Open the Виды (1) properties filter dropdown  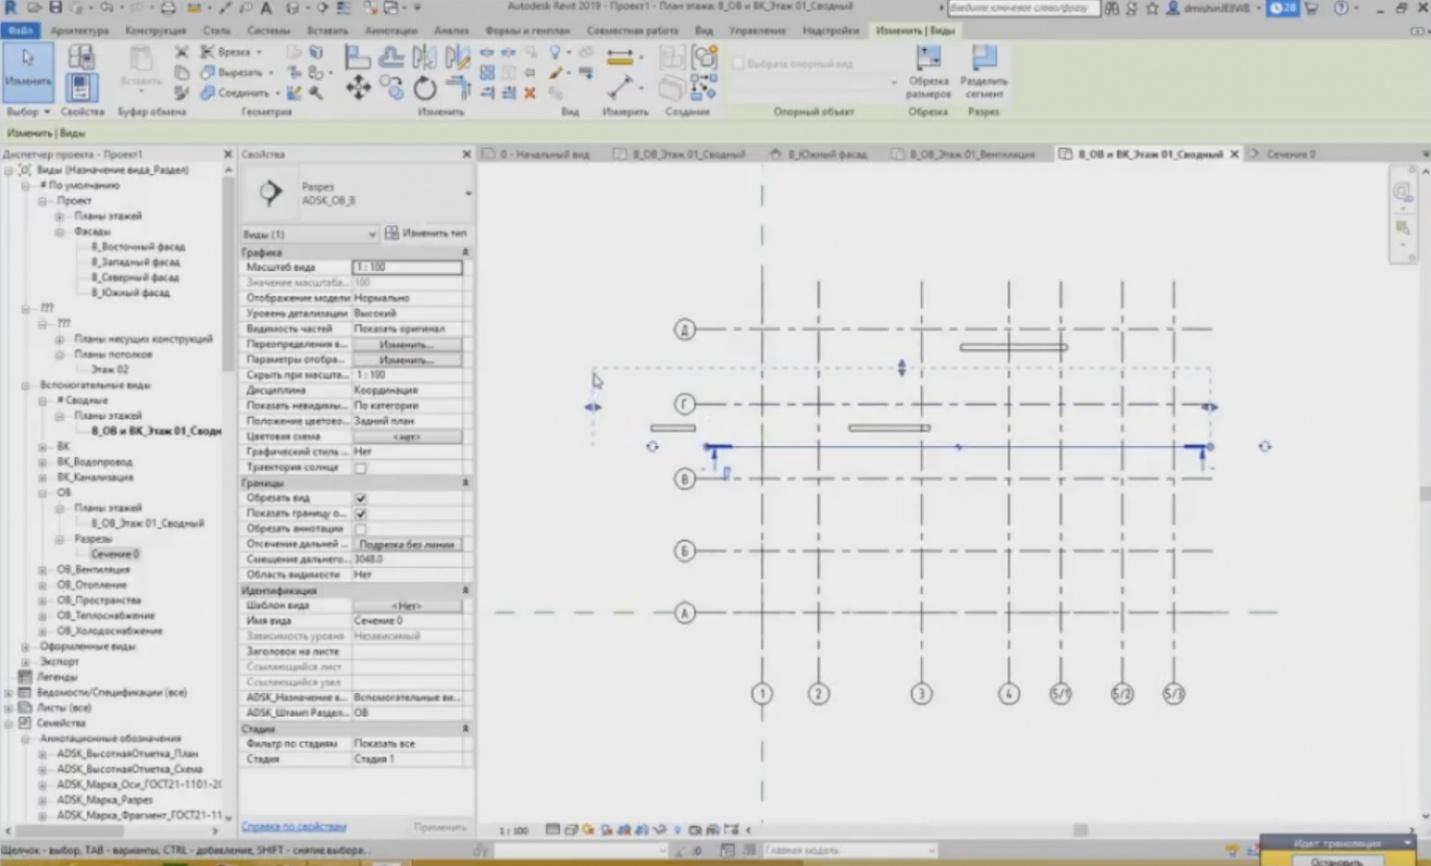309,233
